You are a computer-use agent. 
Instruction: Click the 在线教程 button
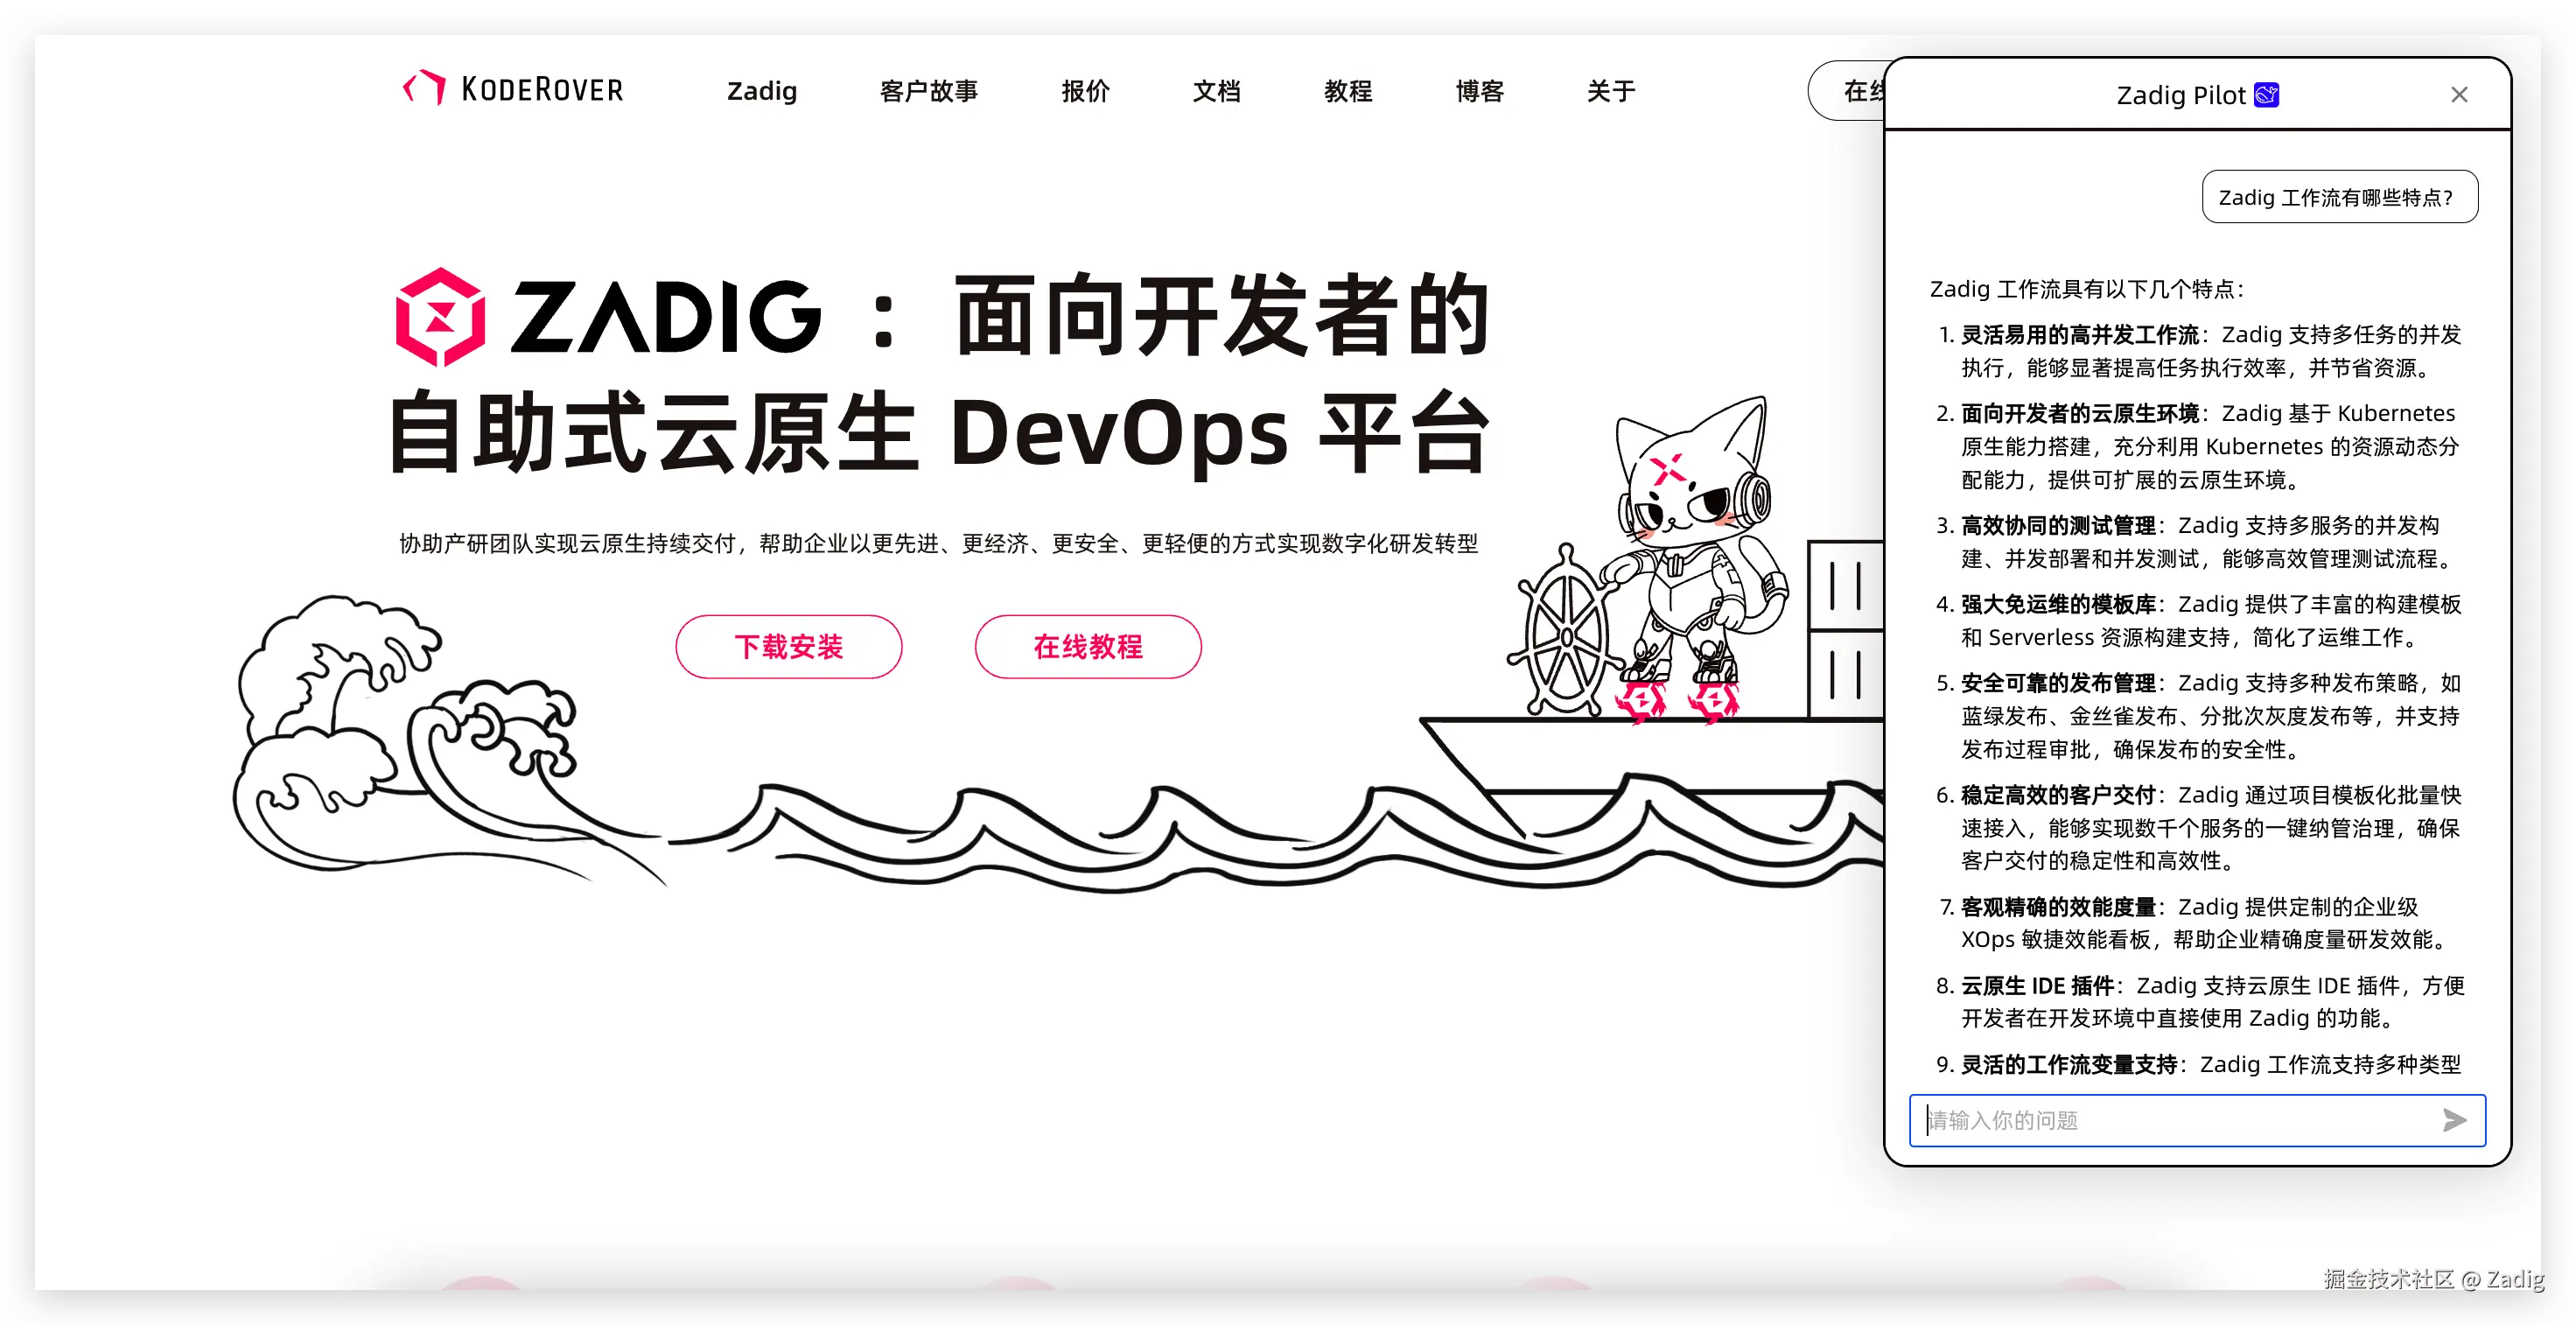tap(1087, 647)
